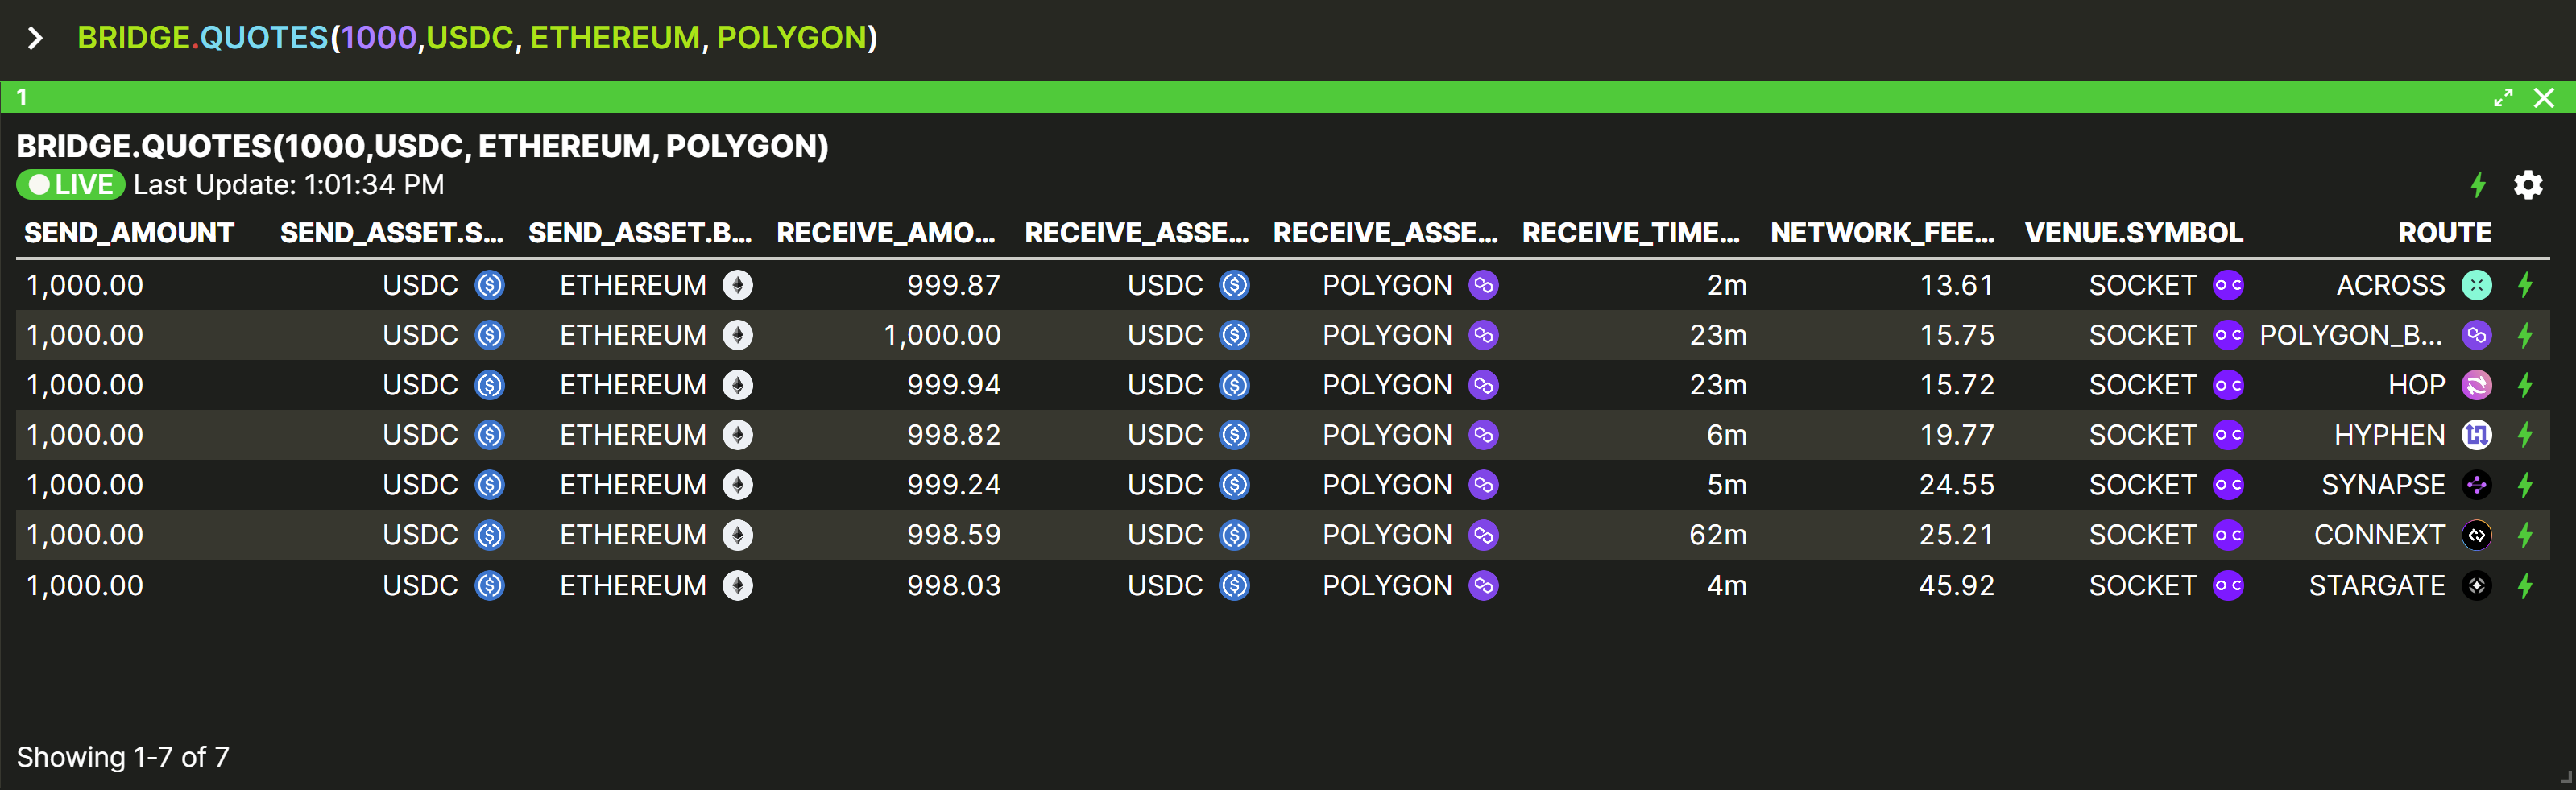2576x790 pixels.
Task: Click the STARGATE route name
Action: (2377, 585)
